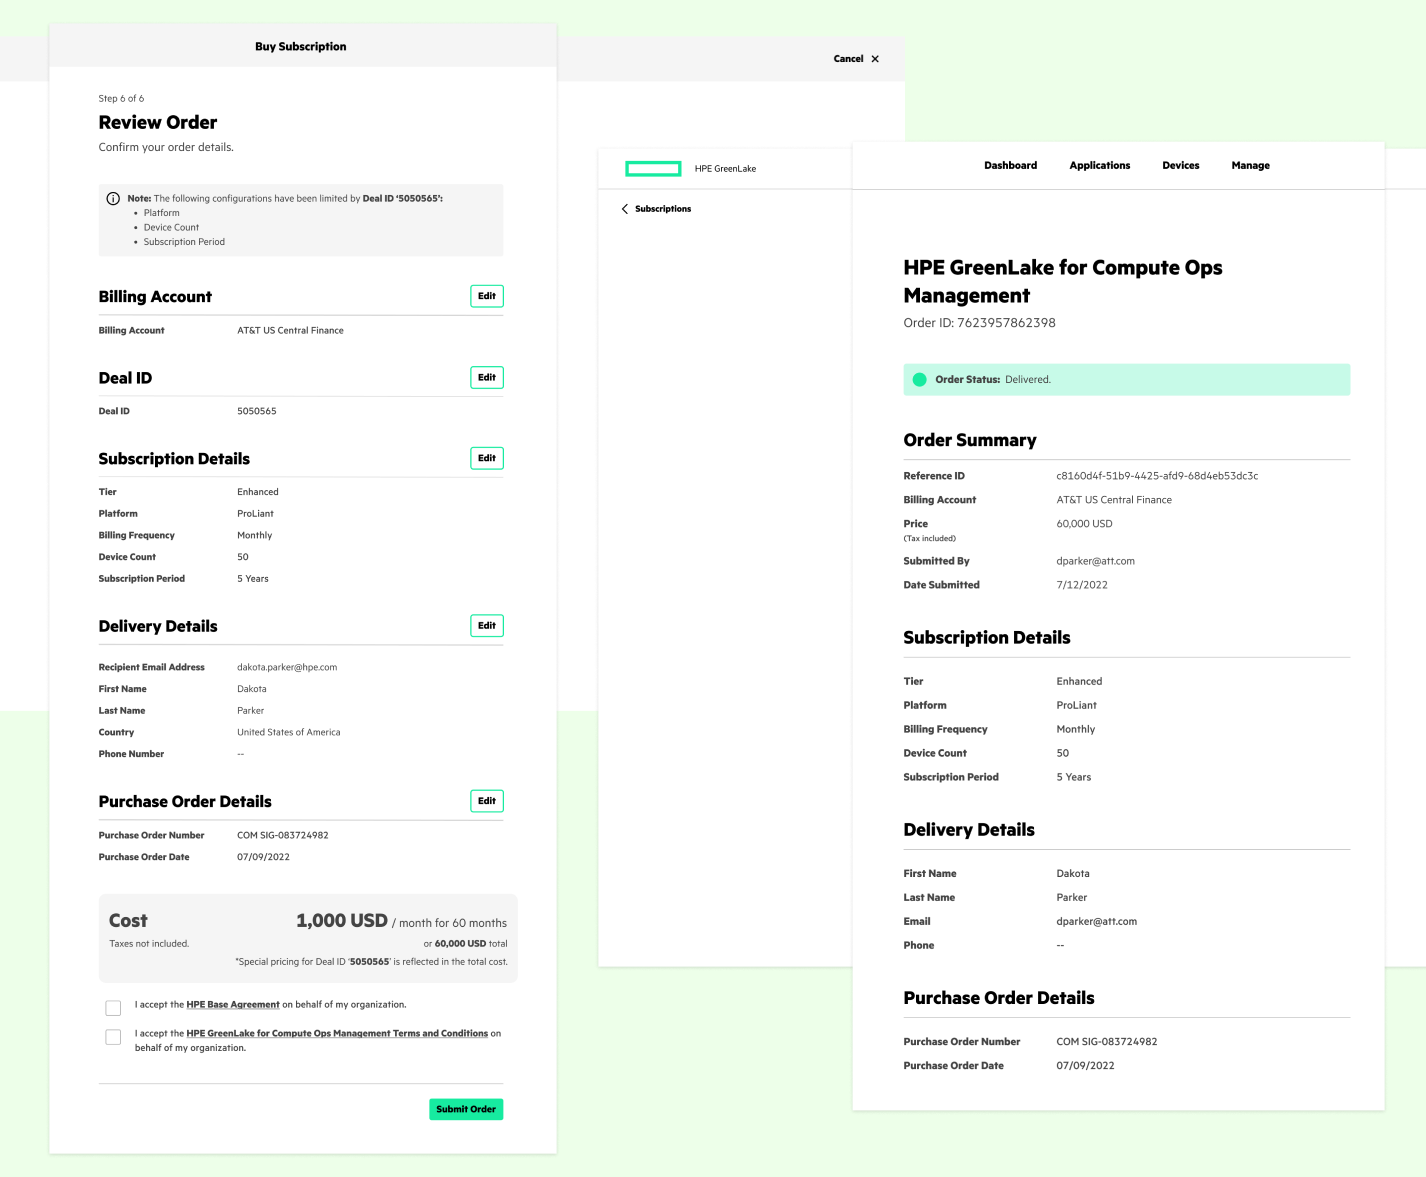The height and width of the screenshot is (1177, 1426).
Task: Select the Order ID 7623957862398 text
Action: tap(979, 323)
